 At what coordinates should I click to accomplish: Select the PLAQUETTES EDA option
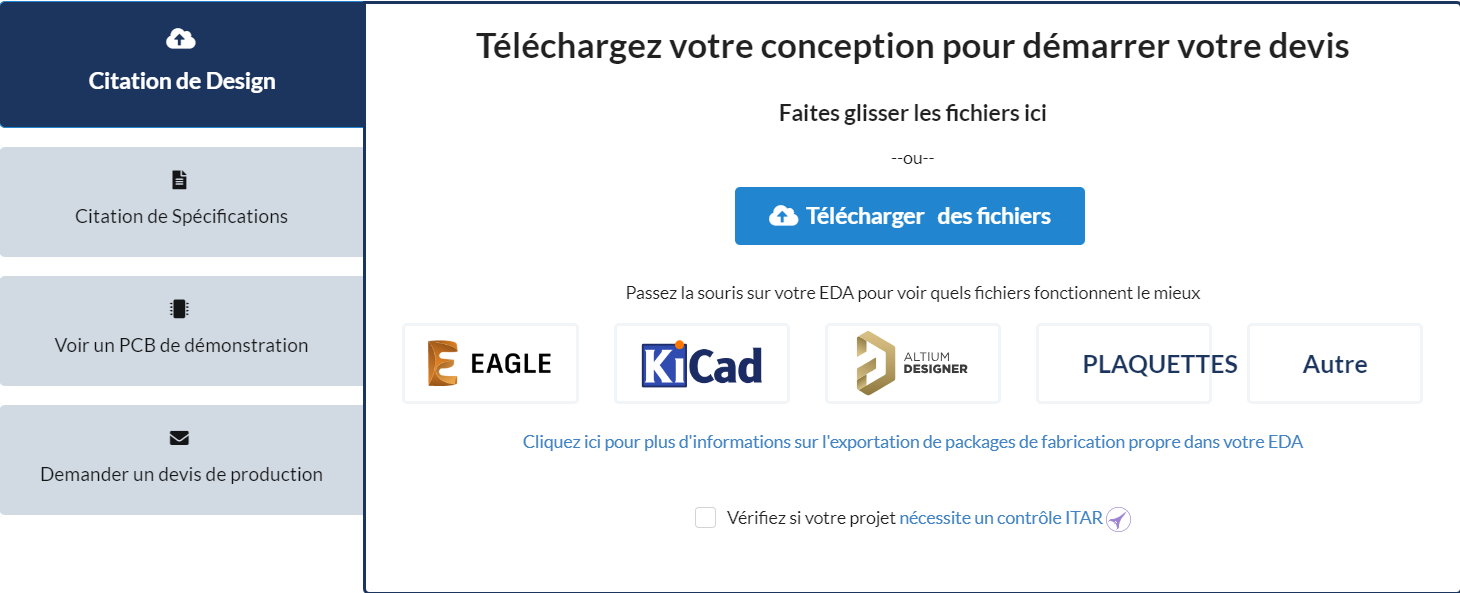(x=1124, y=364)
